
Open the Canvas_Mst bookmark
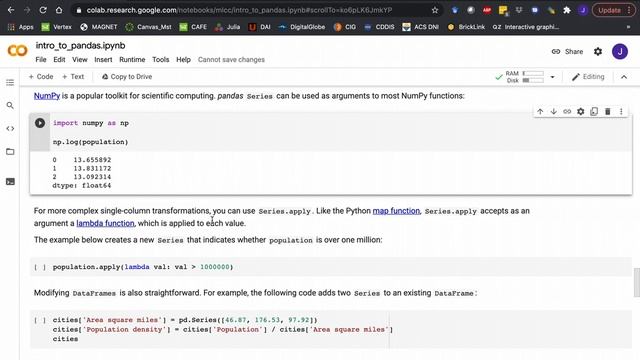pyautogui.click(x=148, y=27)
